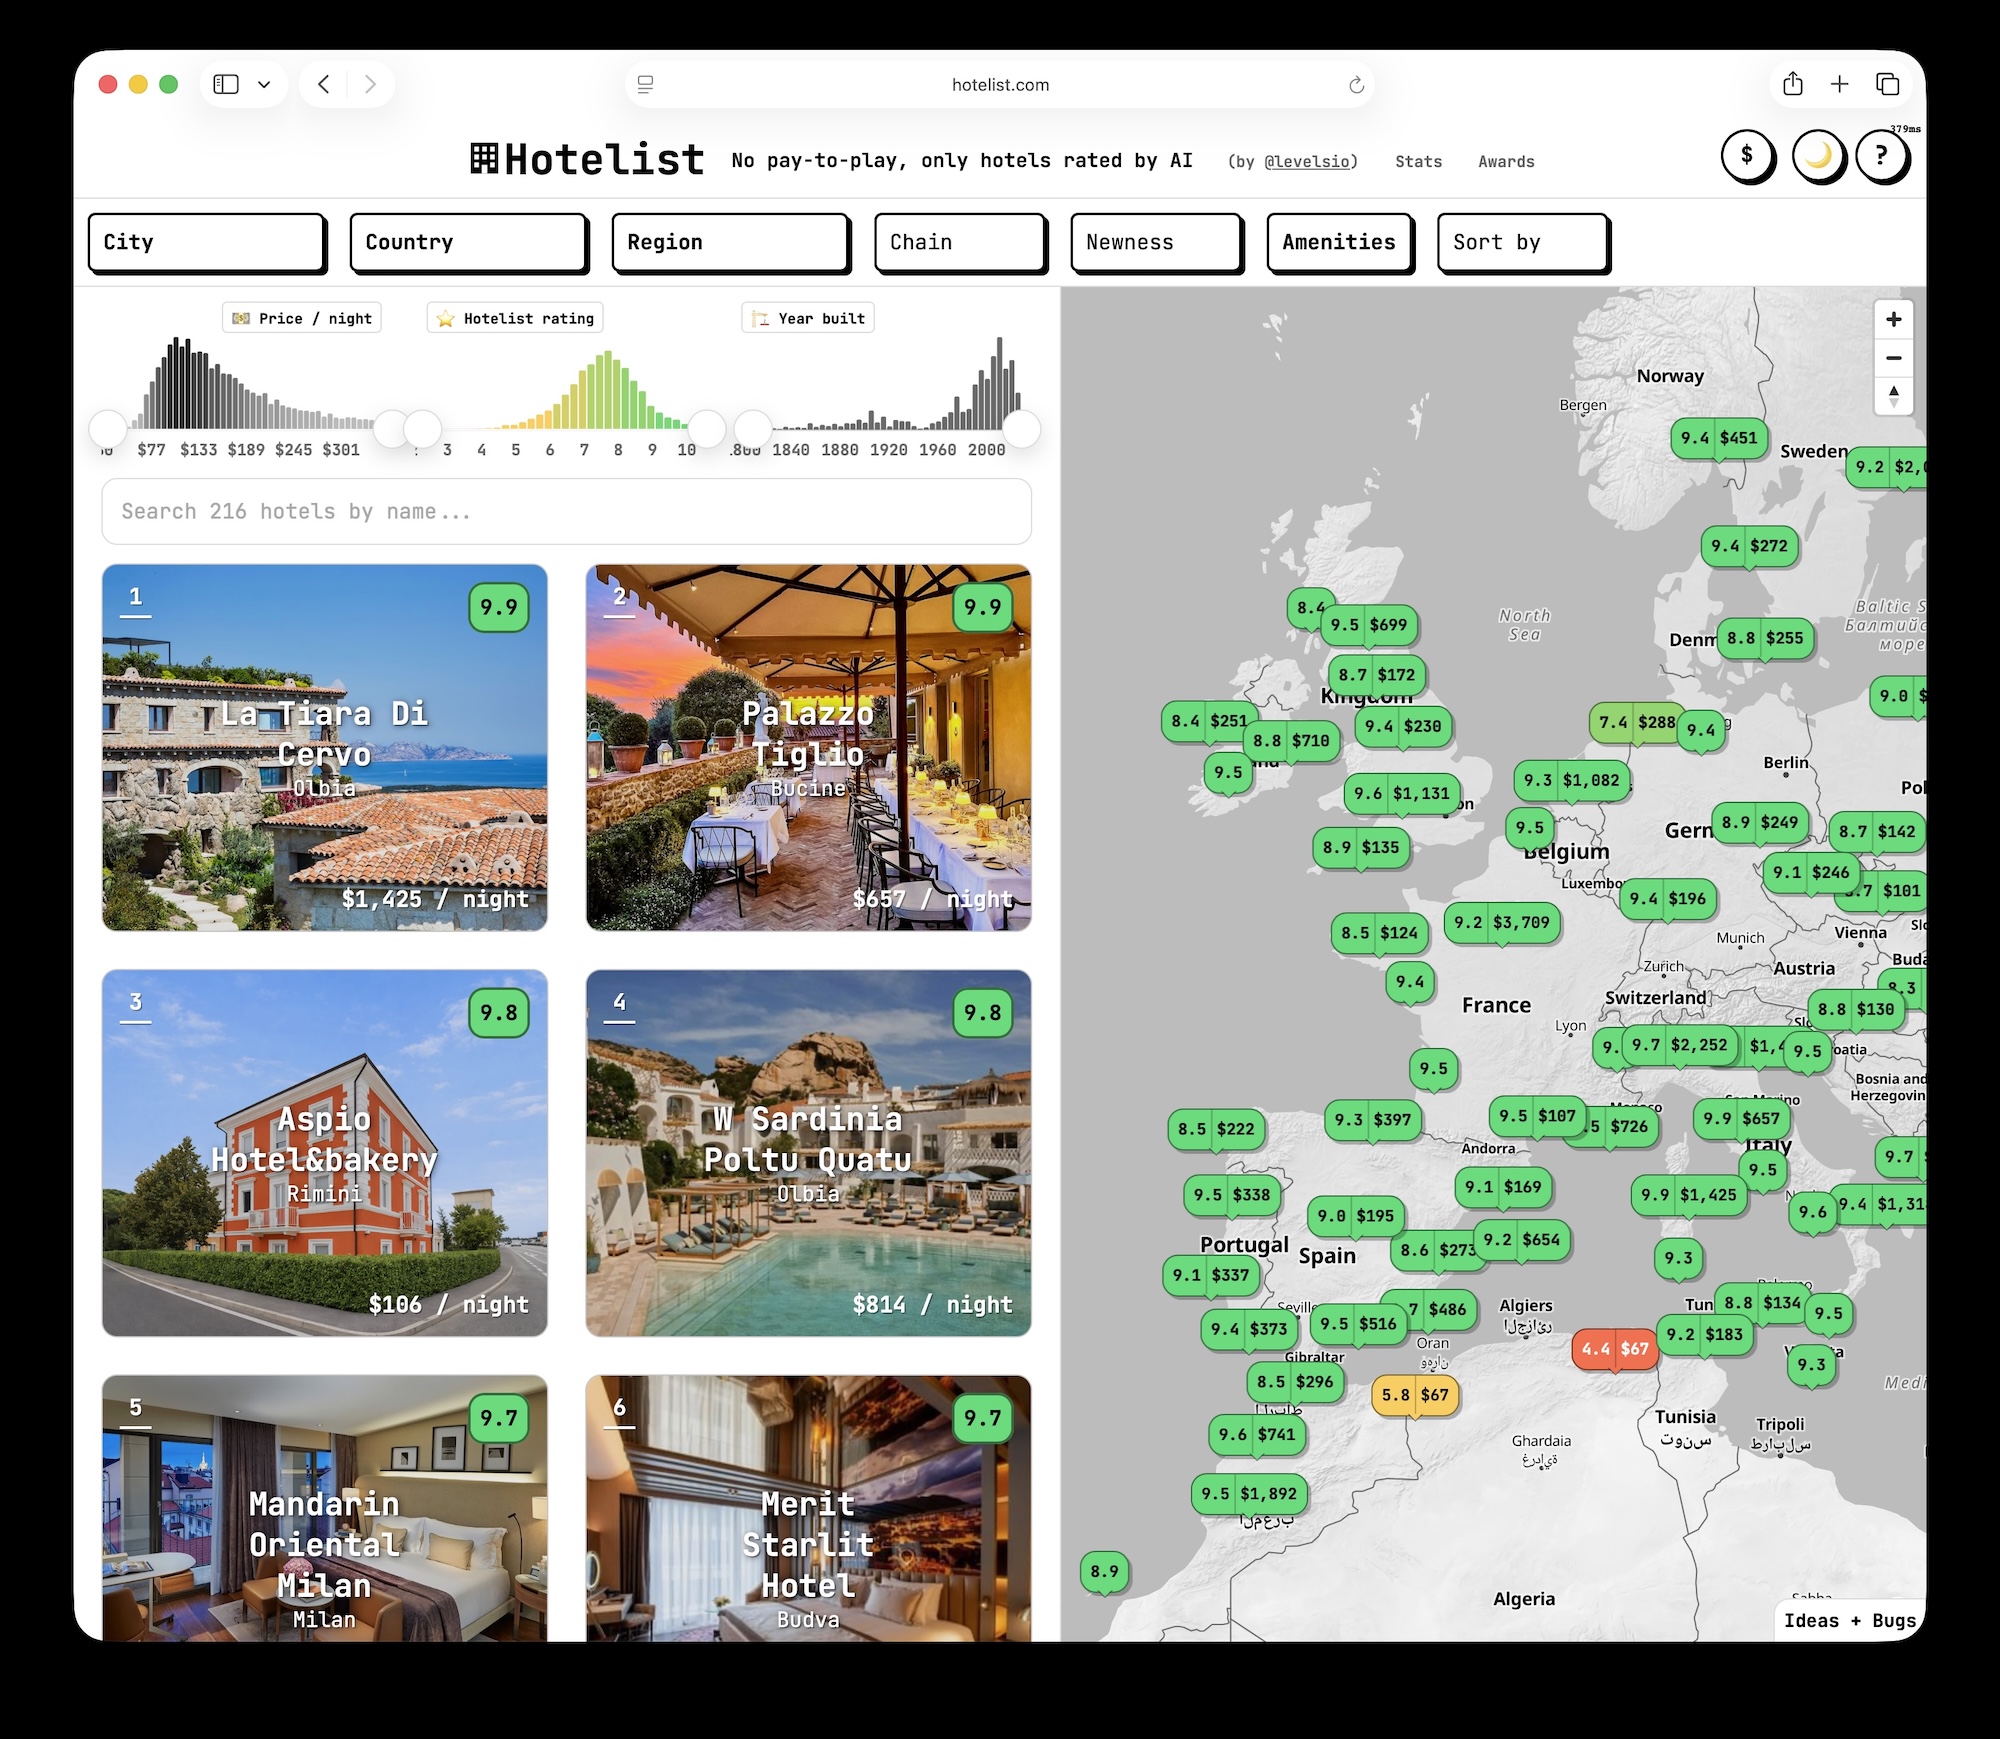Image resolution: width=2000 pixels, height=1739 pixels.
Task: Open the Amenities filter dropdown
Action: pos(1340,243)
